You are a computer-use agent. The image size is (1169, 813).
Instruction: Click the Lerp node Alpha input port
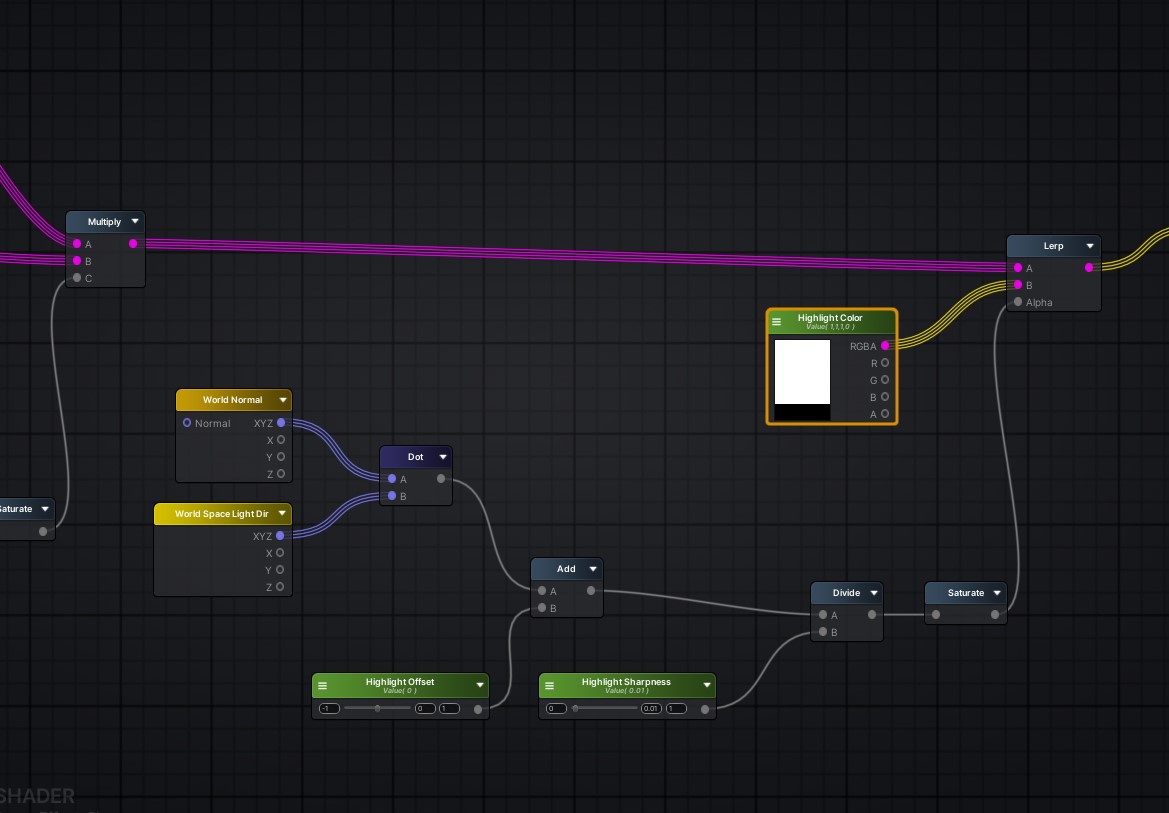click(1018, 302)
